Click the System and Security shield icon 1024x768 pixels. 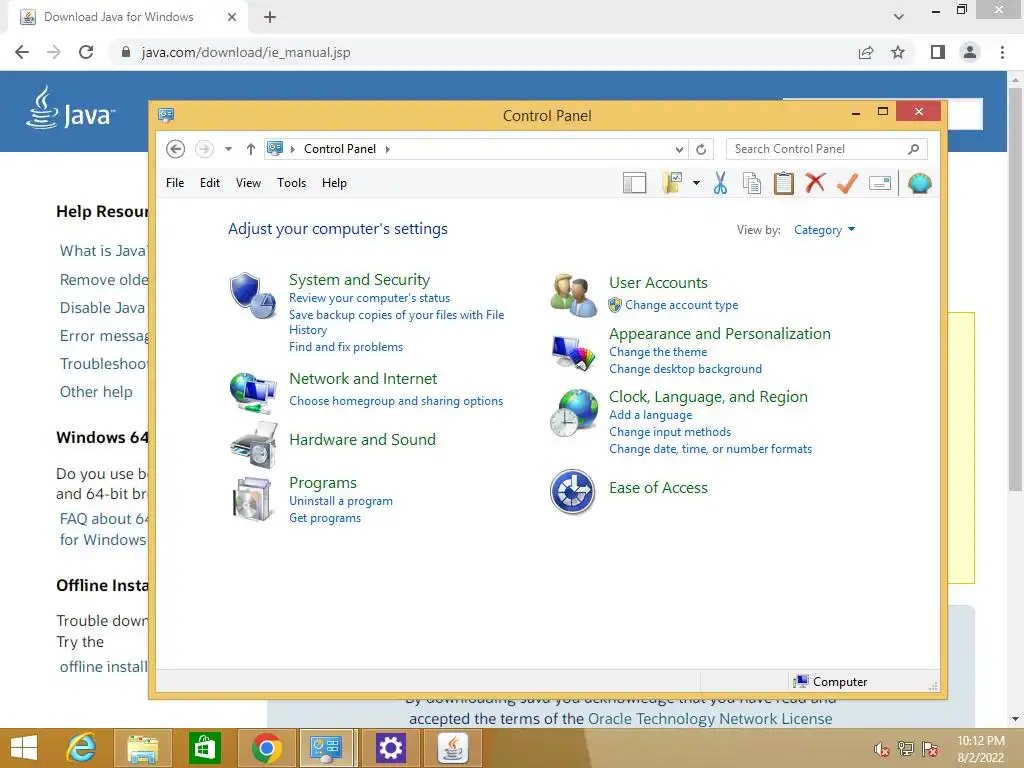tap(253, 295)
